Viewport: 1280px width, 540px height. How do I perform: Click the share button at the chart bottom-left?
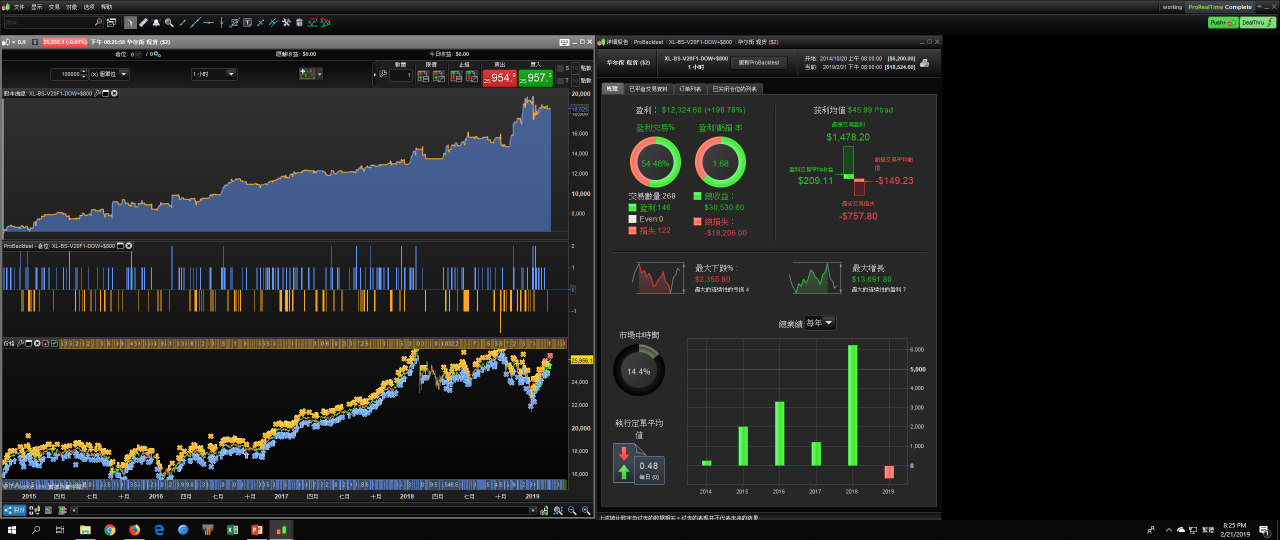point(13,510)
